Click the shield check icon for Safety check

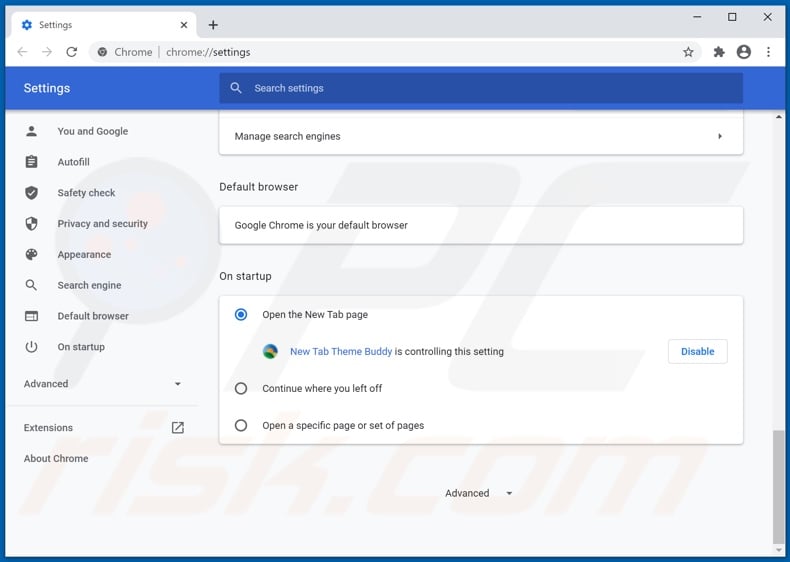31,193
